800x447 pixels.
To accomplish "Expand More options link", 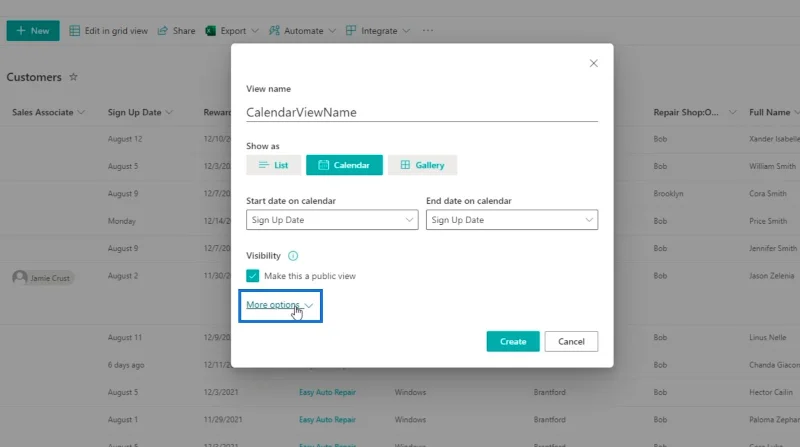I will click(280, 305).
